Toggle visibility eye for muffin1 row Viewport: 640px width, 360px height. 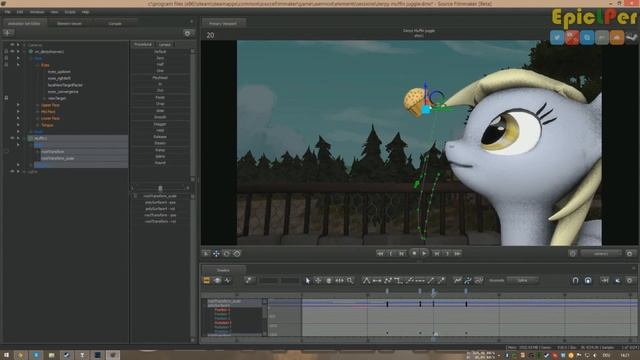[12, 138]
